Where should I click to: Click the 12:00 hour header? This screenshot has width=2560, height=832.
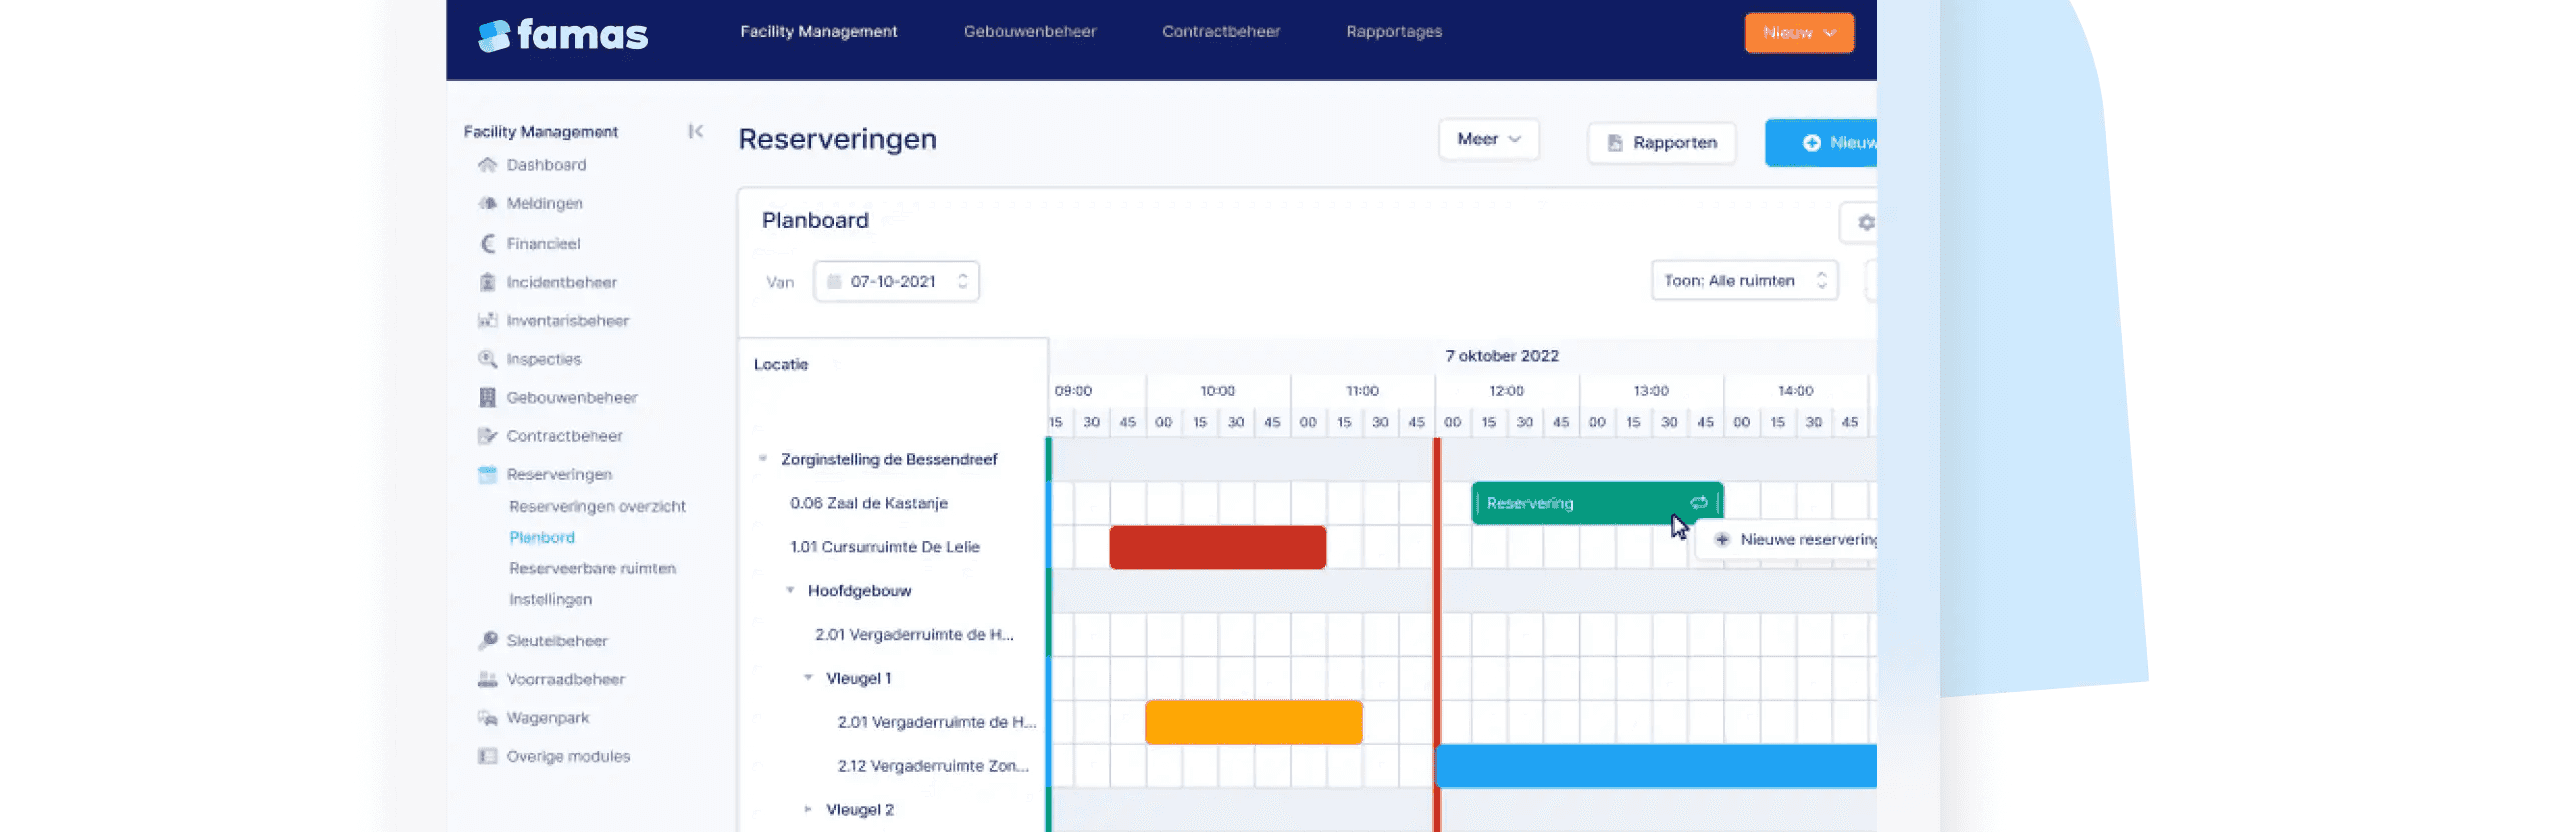tap(1505, 391)
